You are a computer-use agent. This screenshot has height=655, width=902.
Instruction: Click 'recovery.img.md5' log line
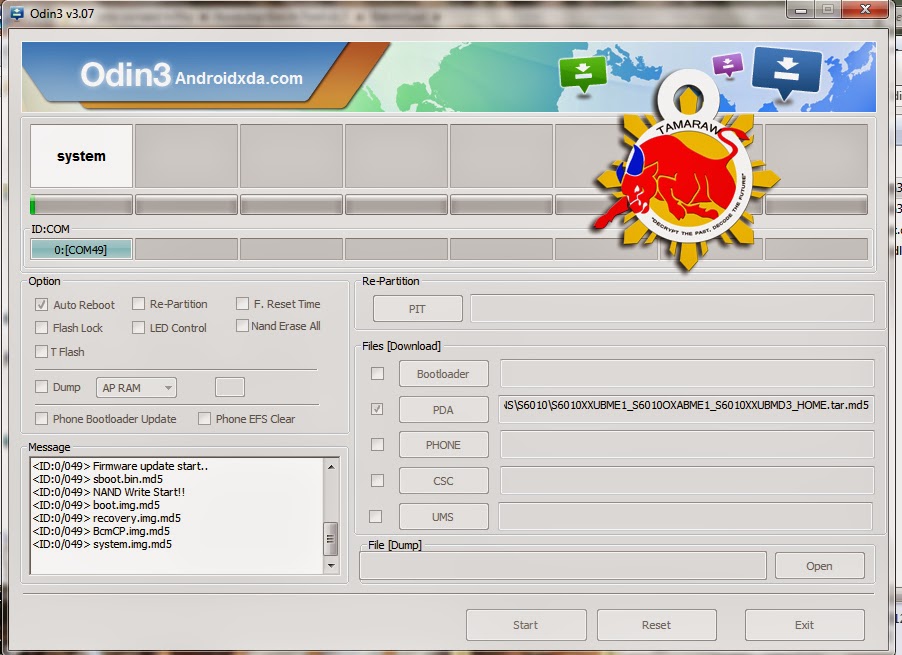click(107, 518)
